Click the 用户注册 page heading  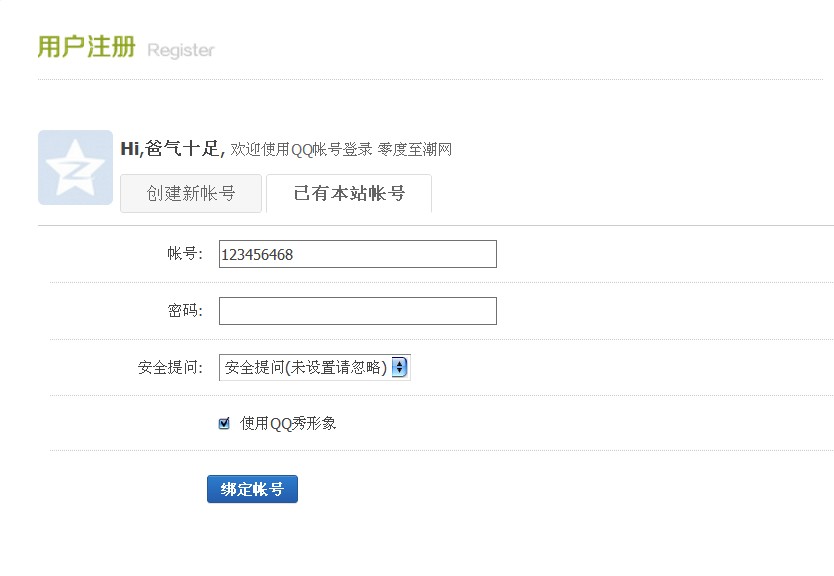point(86,46)
